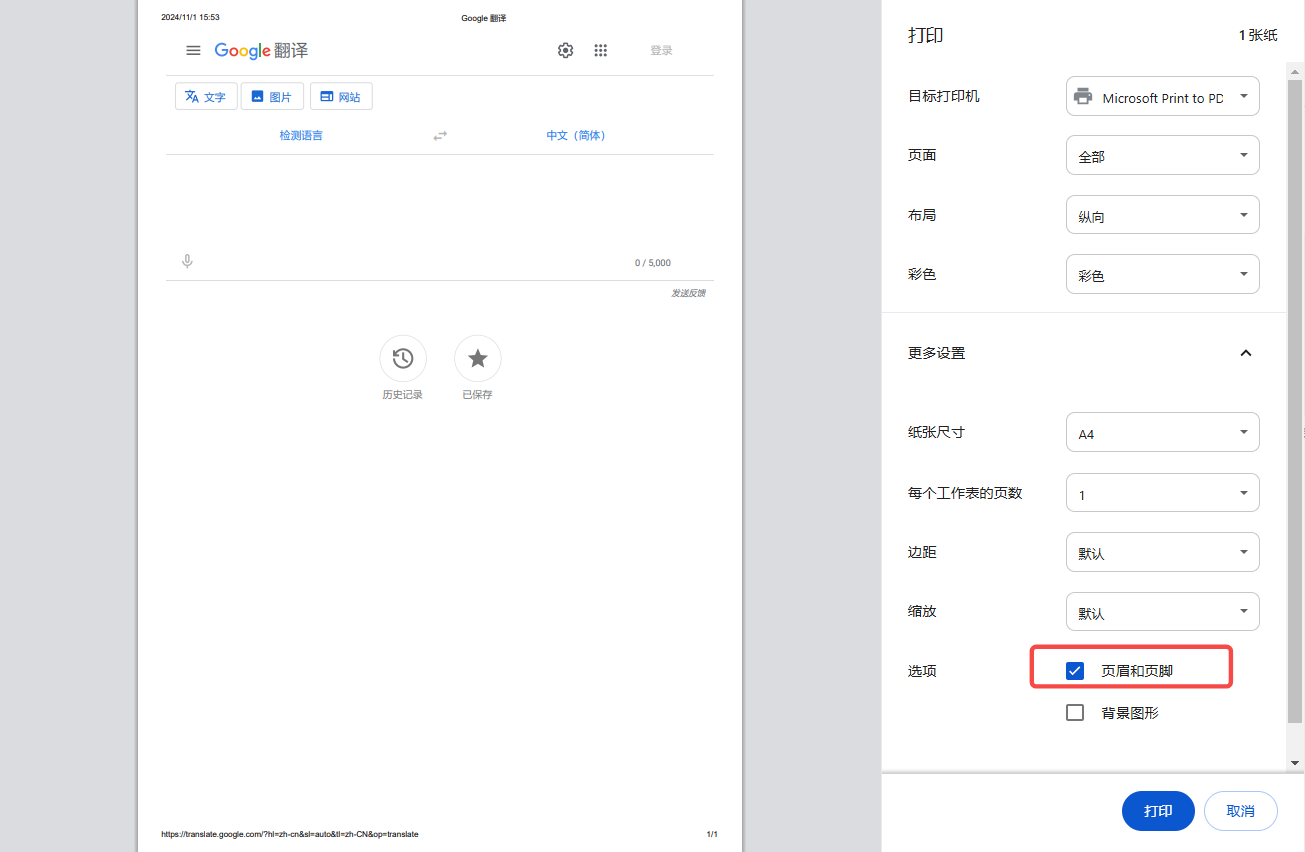Enable the 背景图形 checkbox
The width and height of the screenshot is (1305, 852).
point(1075,713)
